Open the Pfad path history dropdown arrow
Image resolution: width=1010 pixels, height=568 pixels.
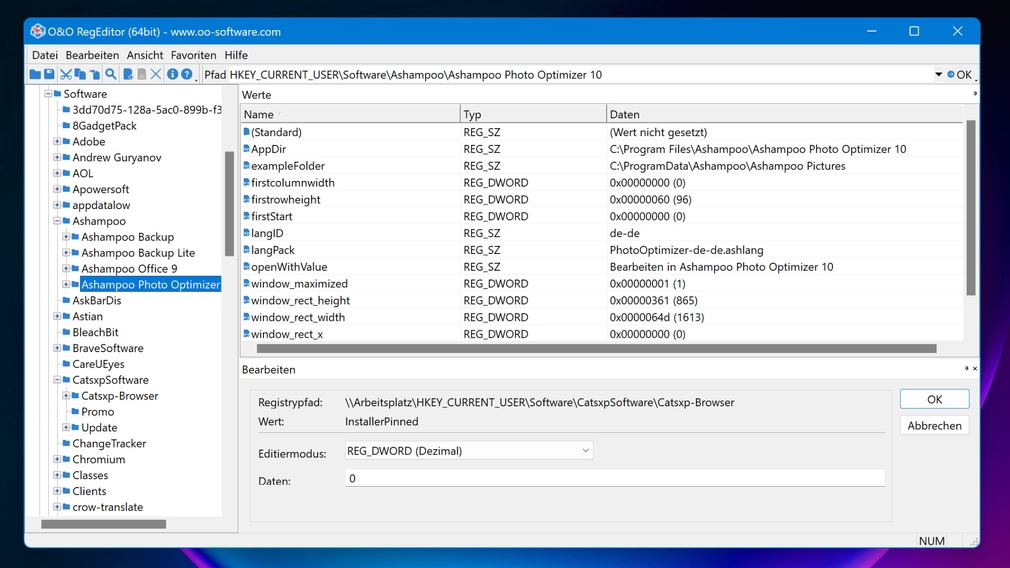click(x=938, y=75)
